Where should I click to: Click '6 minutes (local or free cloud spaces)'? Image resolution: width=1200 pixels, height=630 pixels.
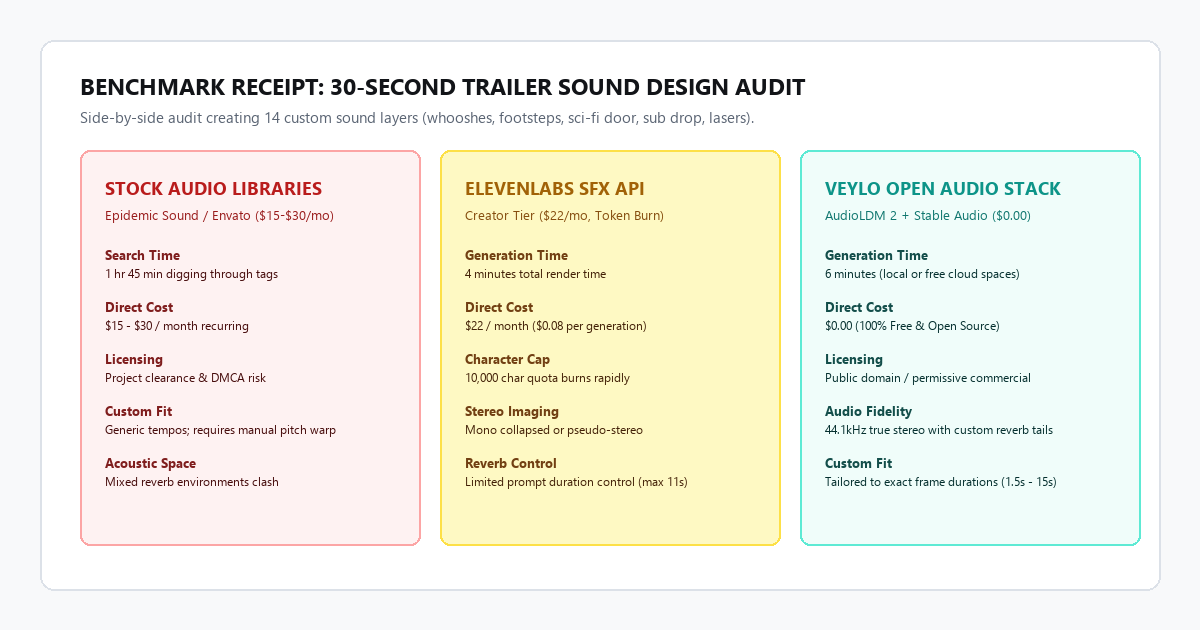pos(922,274)
